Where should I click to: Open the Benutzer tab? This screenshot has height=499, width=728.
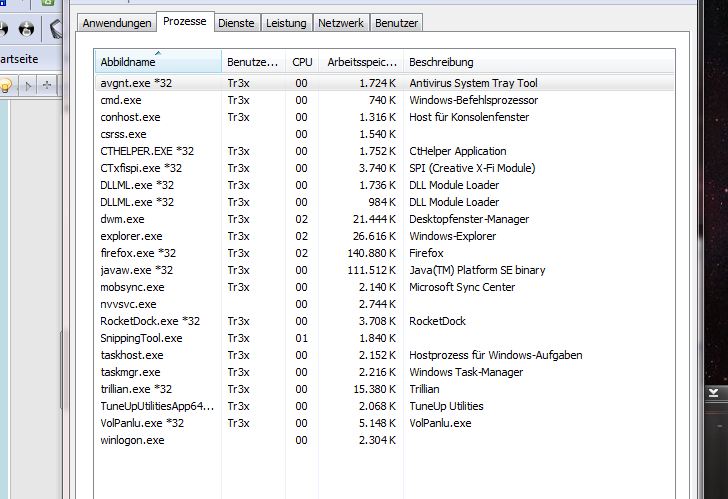coord(396,23)
